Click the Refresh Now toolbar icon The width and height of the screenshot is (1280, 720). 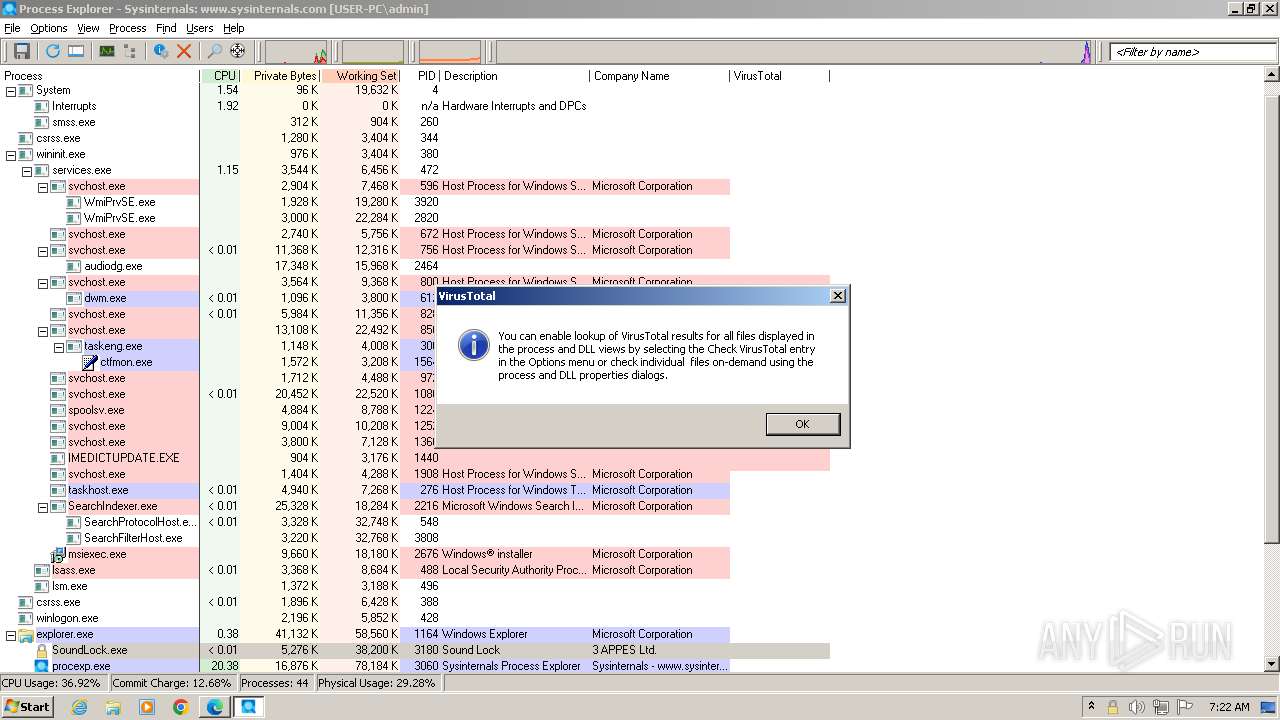[x=52, y=51]
